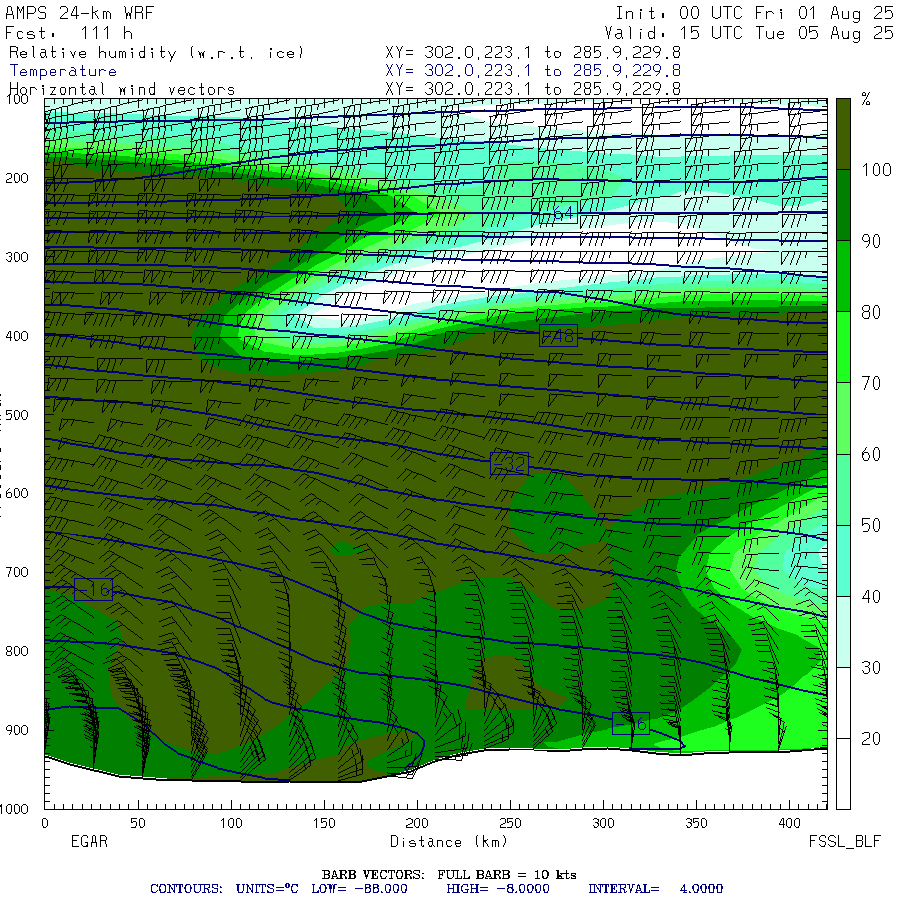Select the dark olive colorbar segment above 100
The width and height of the screenshot is (900, 900).
click(x=843, y=134)
